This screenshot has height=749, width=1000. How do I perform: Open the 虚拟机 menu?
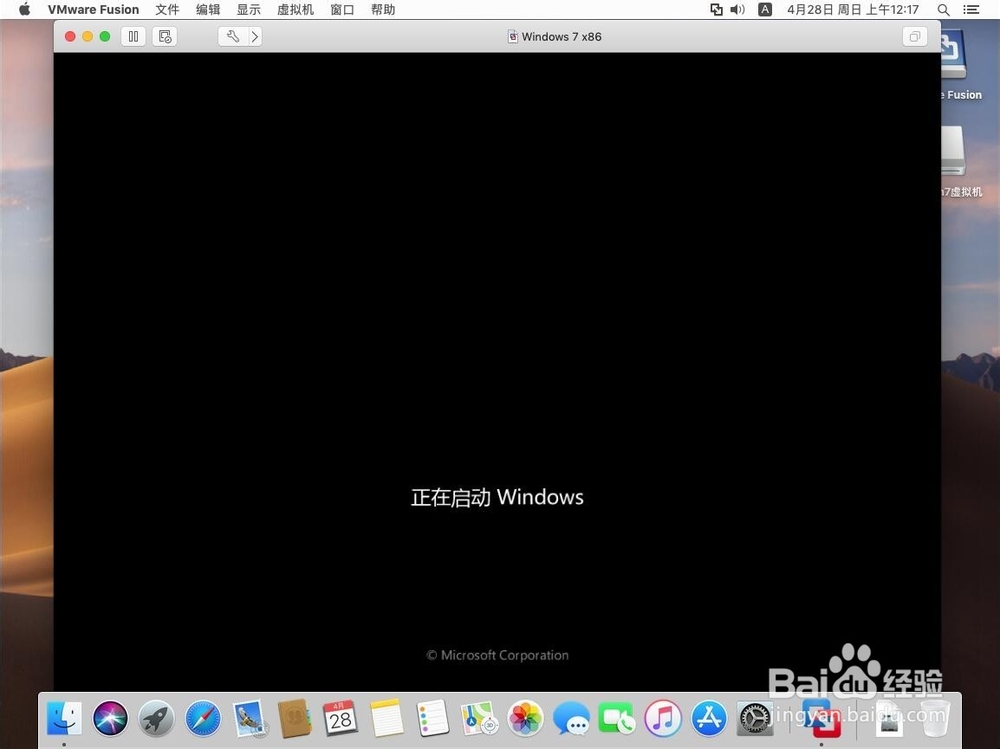point(294,10)
